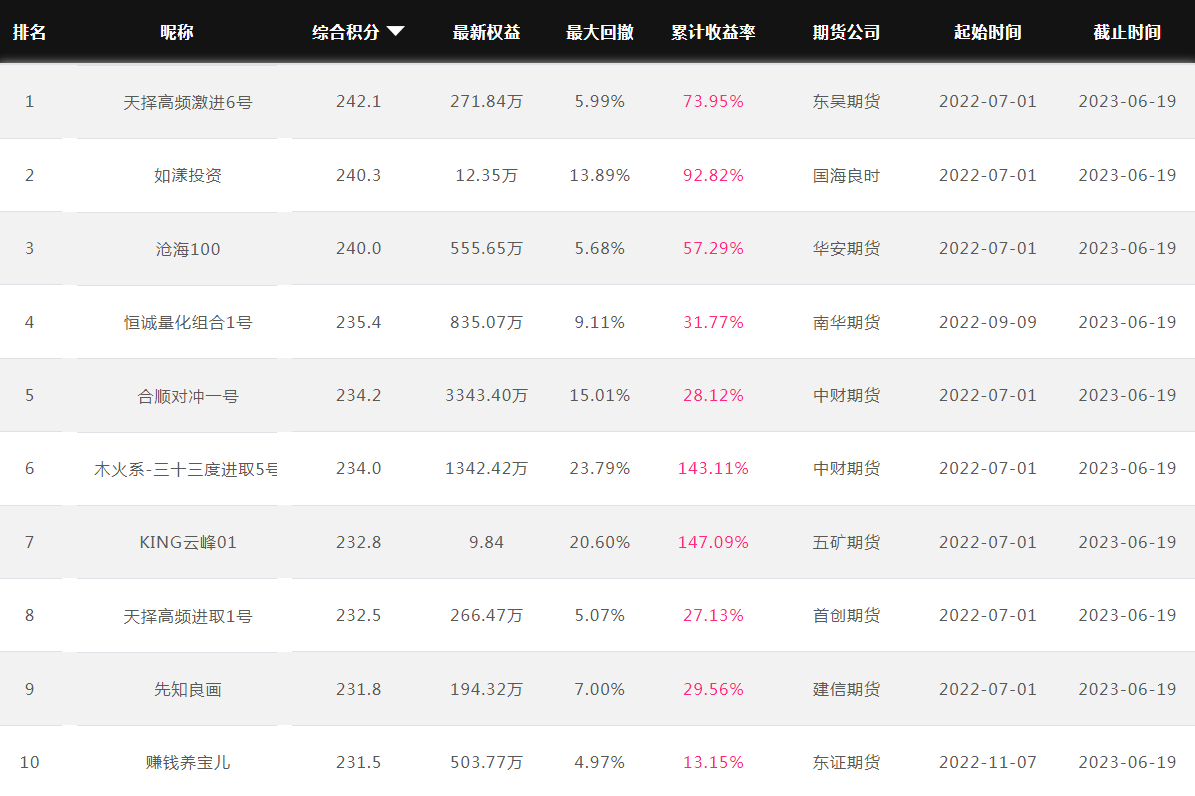The image size is (1195, 796).
Task: Select equity value 835.07万
Action: tap(486, 323)
